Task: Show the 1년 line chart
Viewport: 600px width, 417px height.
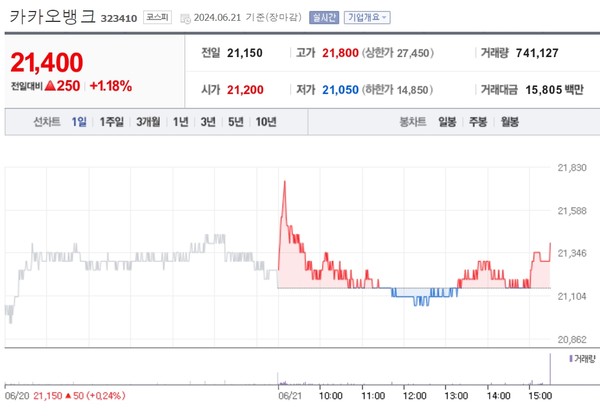Action: click(181, 122)
